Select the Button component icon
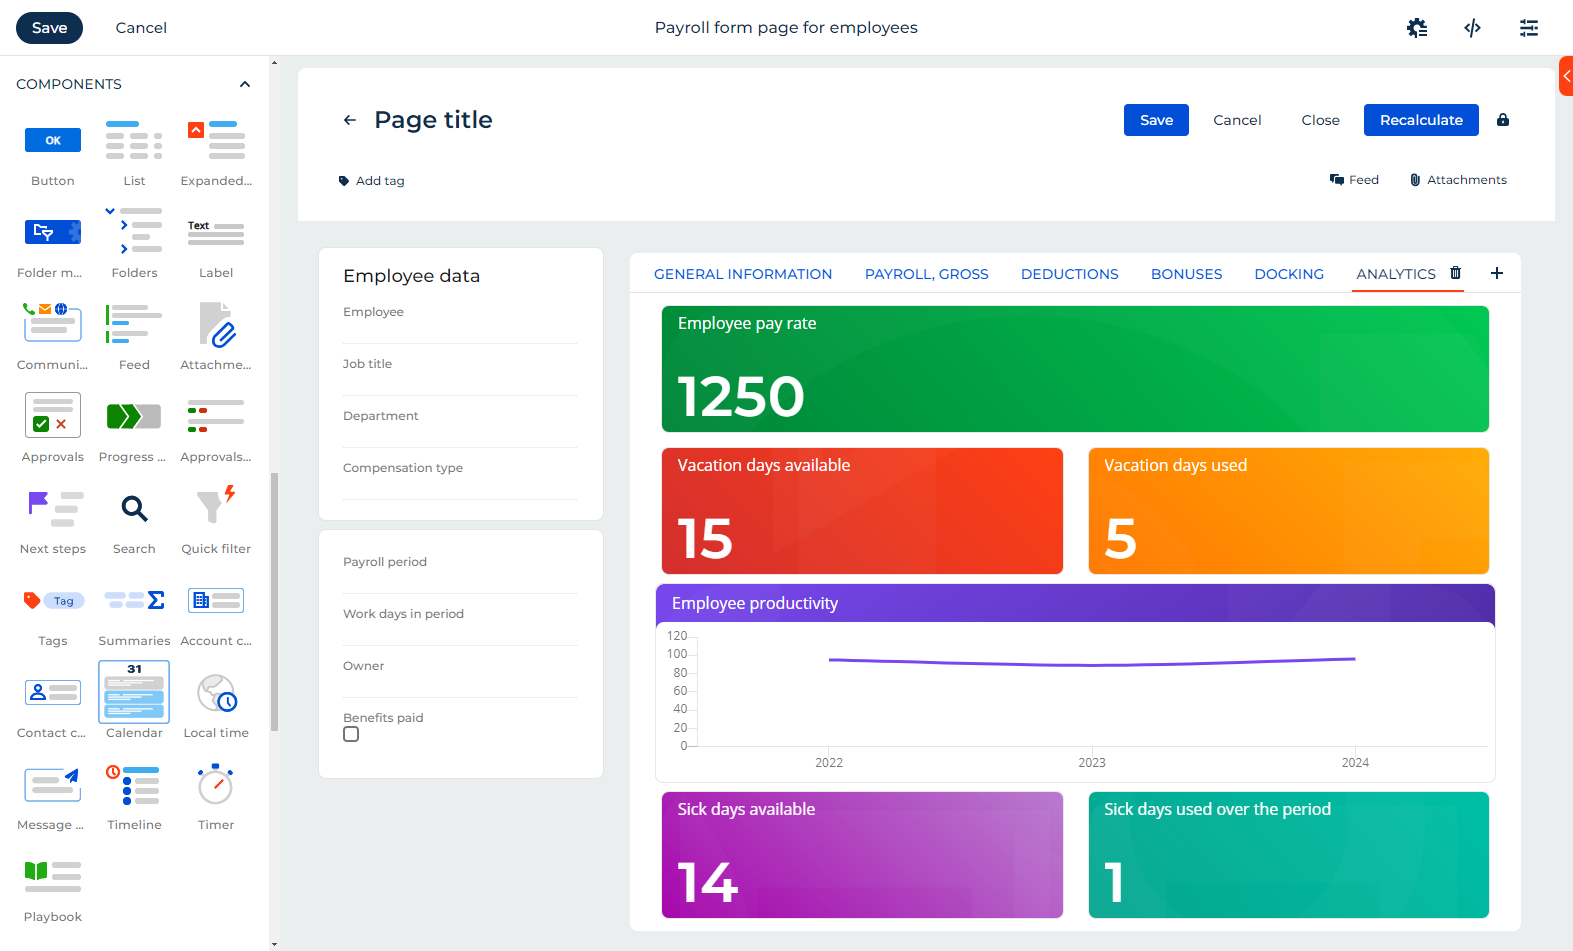Screen dimensions: 1573x951 click(53, 141)
